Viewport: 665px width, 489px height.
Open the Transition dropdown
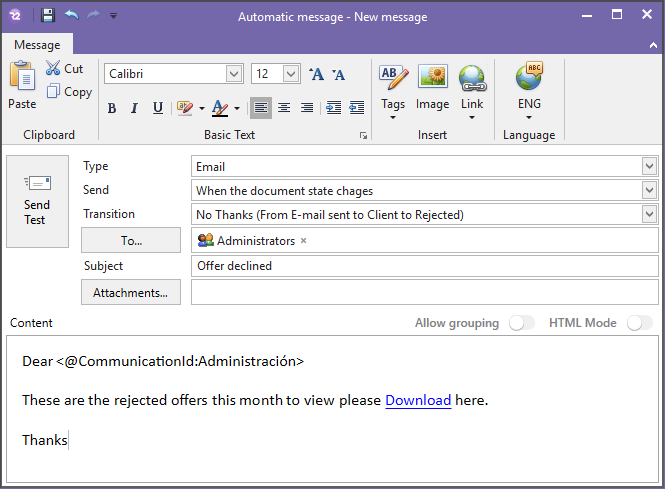pos(649,214)
